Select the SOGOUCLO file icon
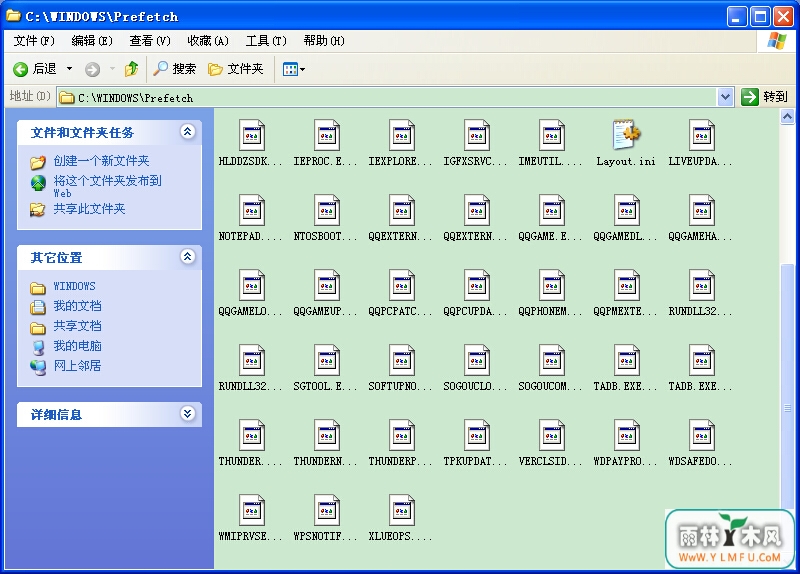Viewport: 800px width, 574px height. [x=477, y=360]
